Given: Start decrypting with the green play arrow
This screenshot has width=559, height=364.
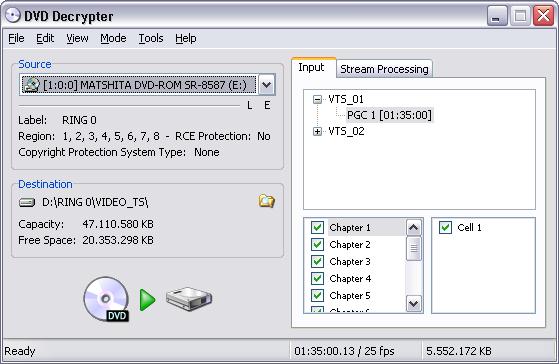Looking at the screenshot, I should 147,300.
